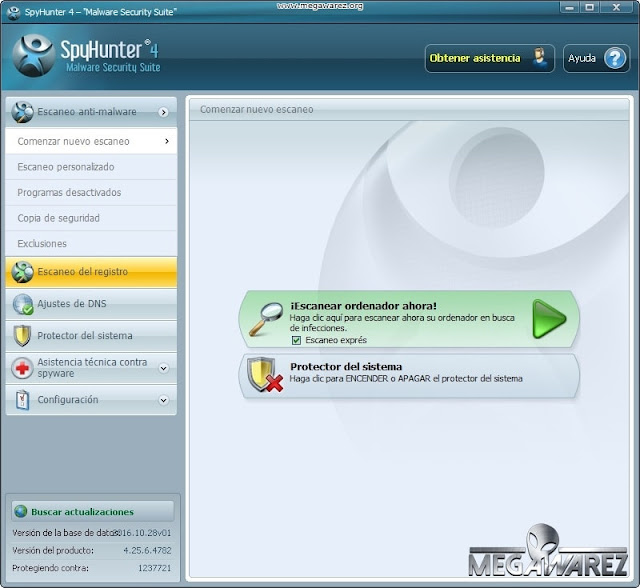
Task: Click the Configuración clipboard icon
Action: [22, 400]
